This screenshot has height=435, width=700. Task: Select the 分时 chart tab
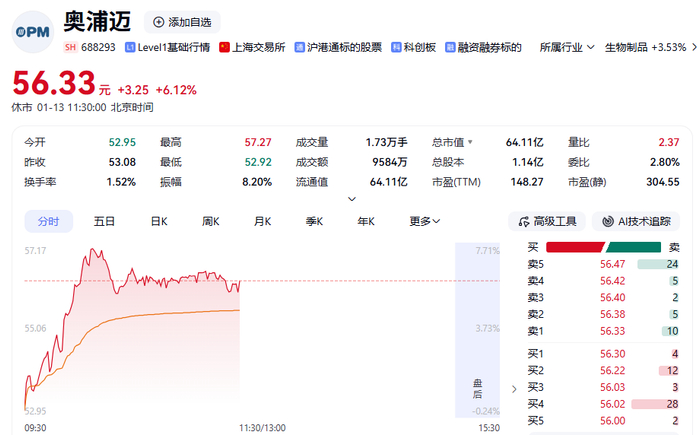(49, 222)
